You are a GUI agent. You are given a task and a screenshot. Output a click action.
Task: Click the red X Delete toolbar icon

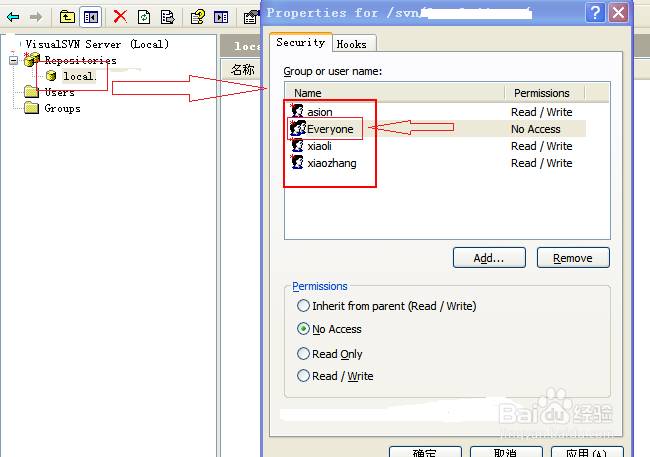(120, 17)
